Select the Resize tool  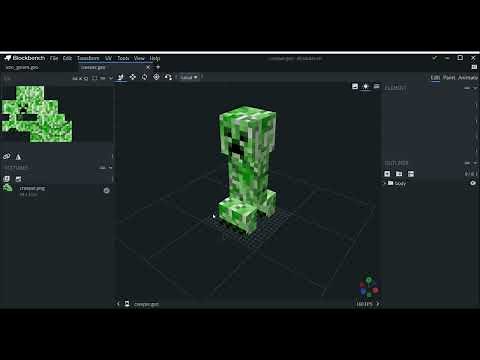133,77
